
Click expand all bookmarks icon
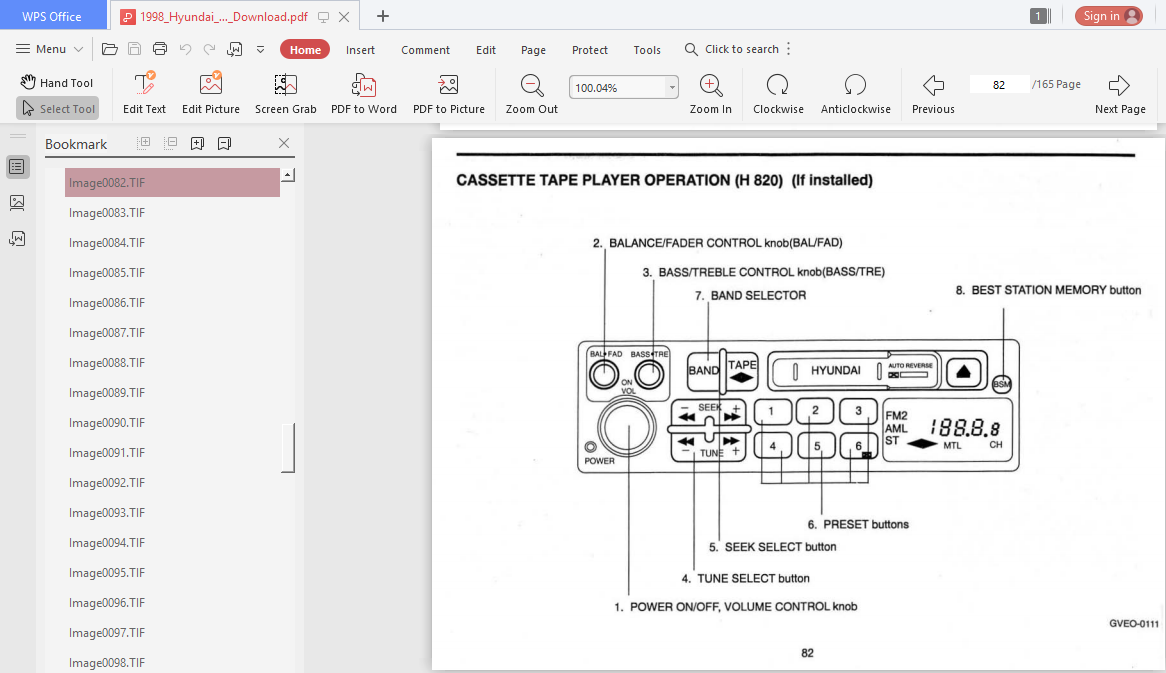click(x=144, y=143)
